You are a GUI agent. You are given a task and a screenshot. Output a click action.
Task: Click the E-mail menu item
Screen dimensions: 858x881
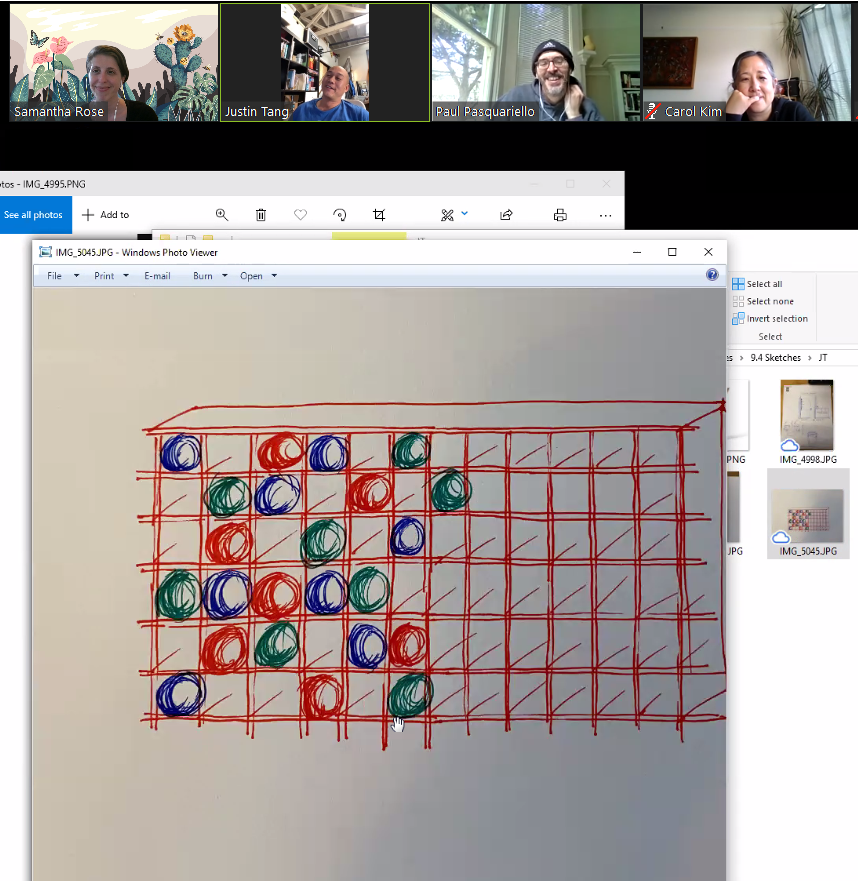click(x=157, y=276)
